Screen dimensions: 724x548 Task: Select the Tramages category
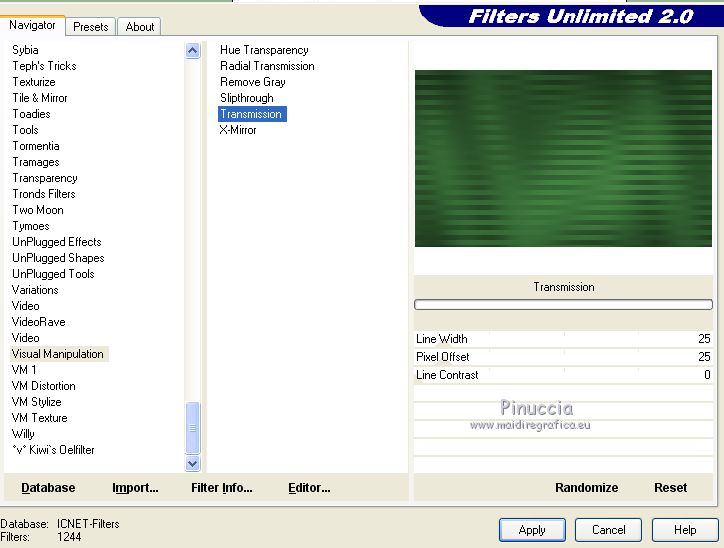(36, 162)
